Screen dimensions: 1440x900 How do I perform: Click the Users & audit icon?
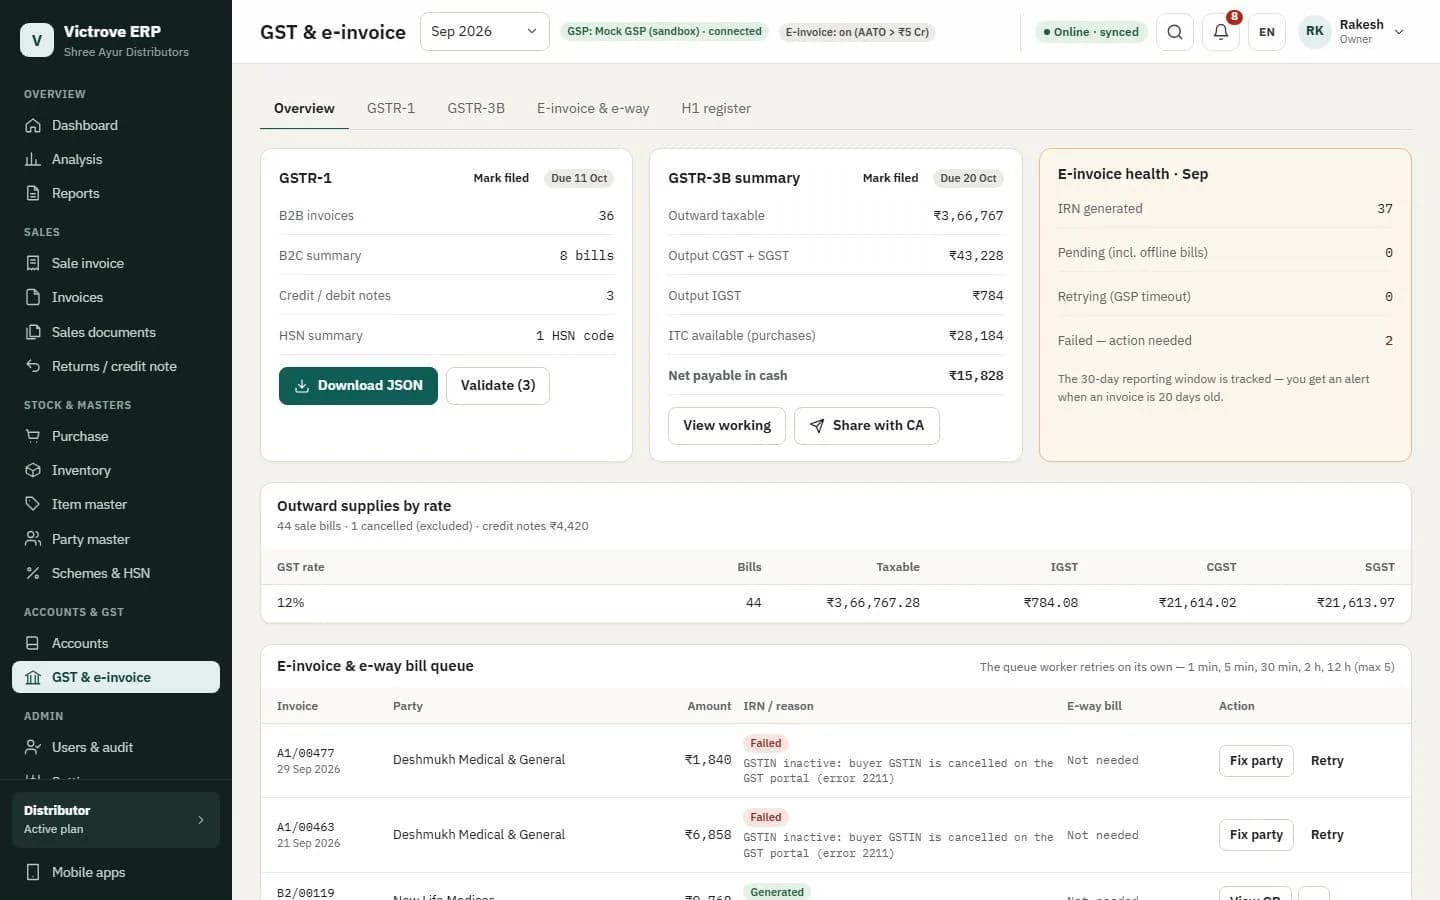click(x=33, y=747)
